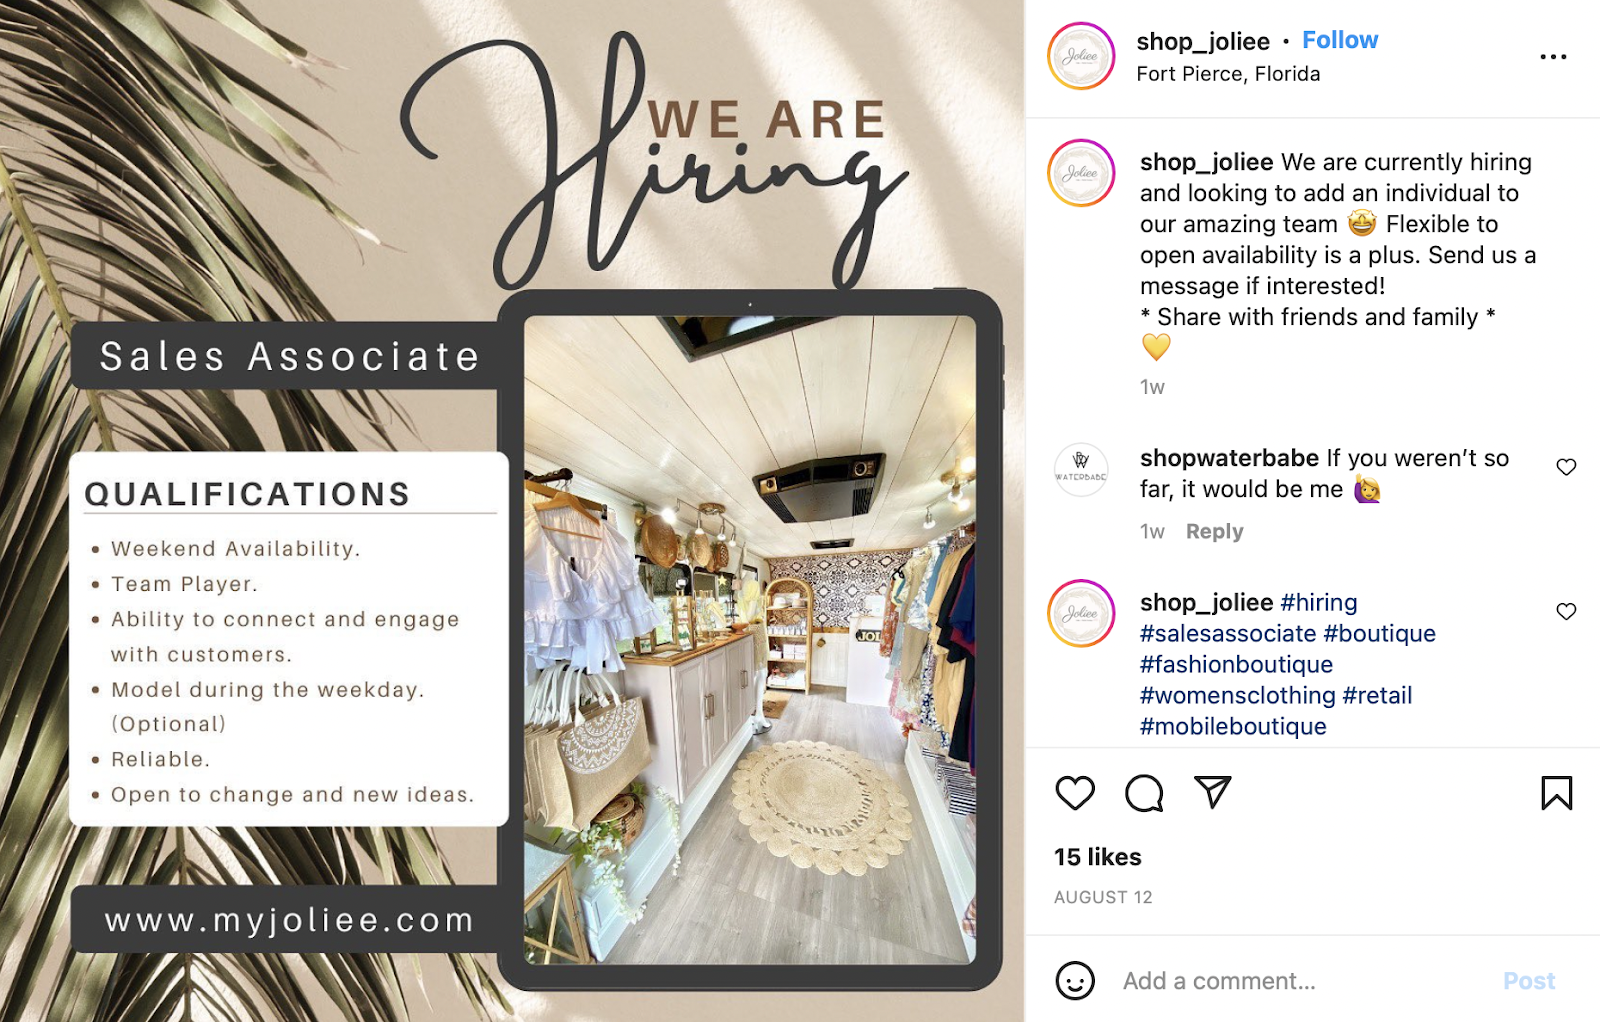Reply to the shopwaterbabe comment

point(1214,531)
